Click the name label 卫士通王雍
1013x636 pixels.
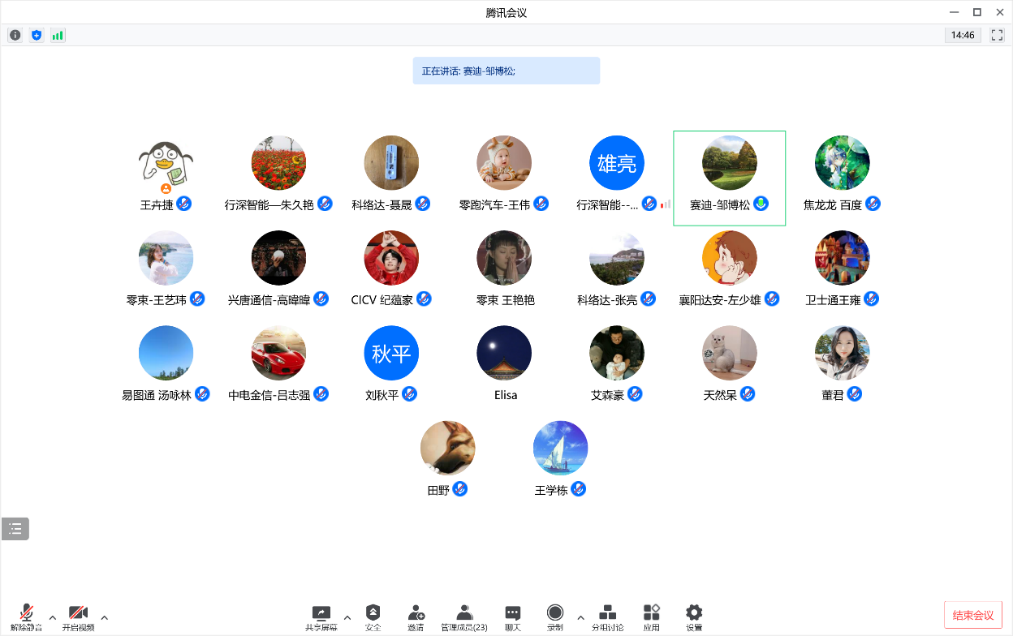(x=833, y=300)
